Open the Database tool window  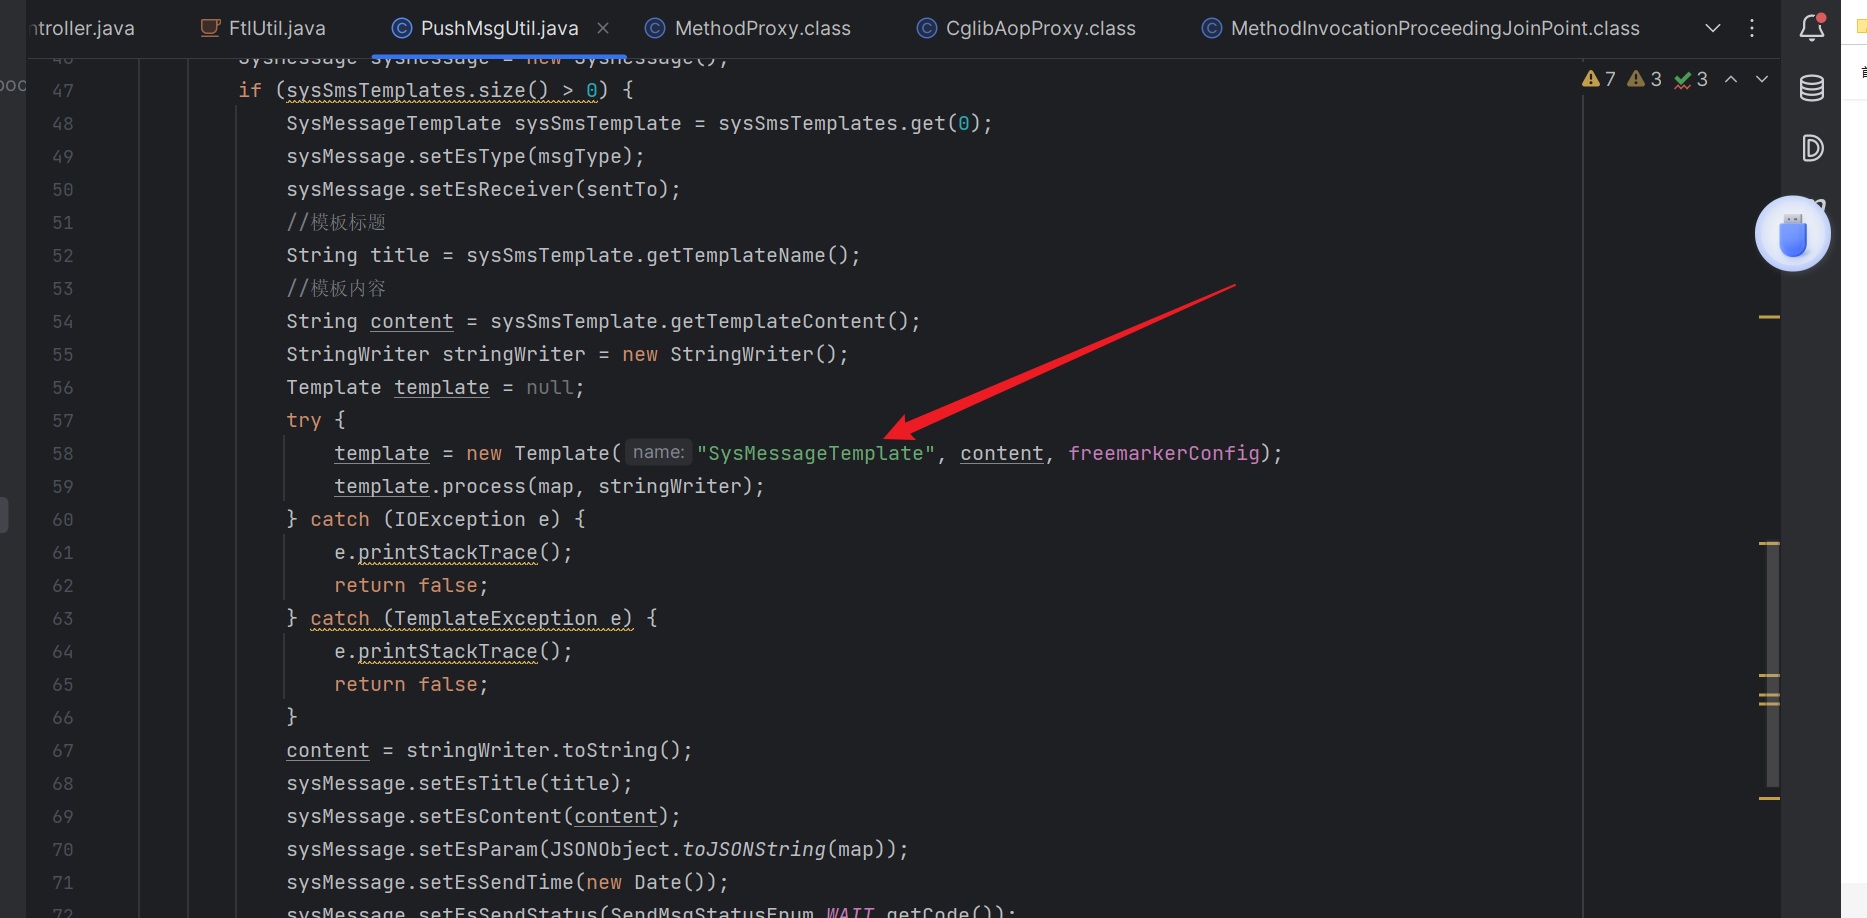click(1811, 88)
